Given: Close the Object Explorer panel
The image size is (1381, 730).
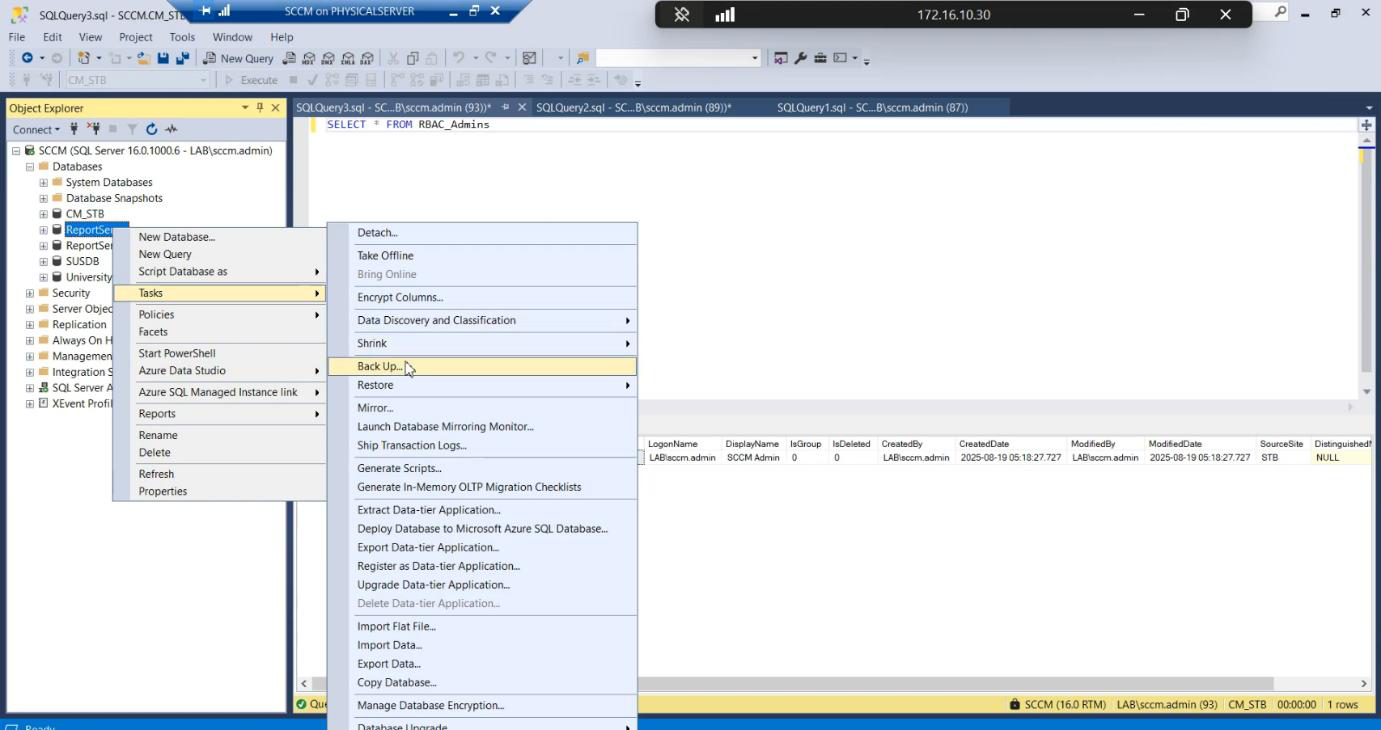Looking at the screenshot, I should click(275, 107).
